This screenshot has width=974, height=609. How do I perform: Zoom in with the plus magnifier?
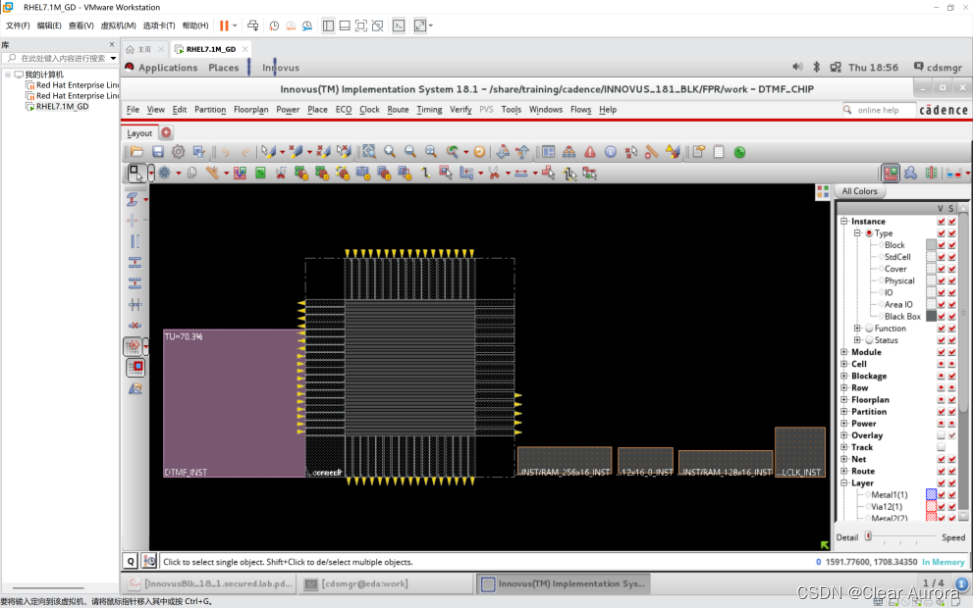pos(389,152)
